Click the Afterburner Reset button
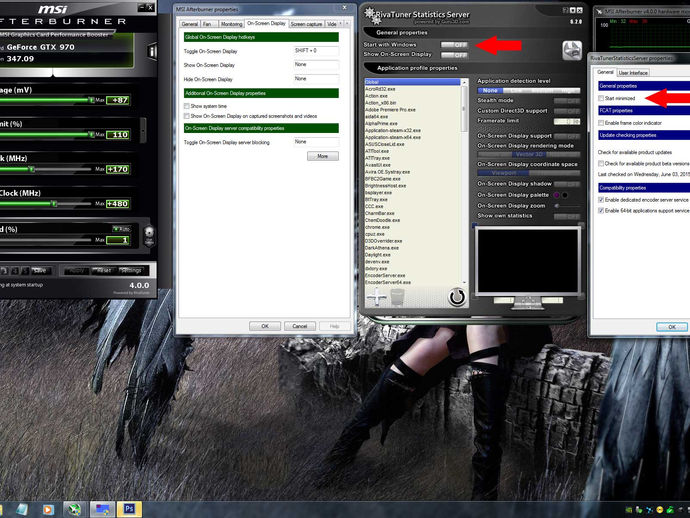The width and height of the screenshot is (690, 518). 103,271
